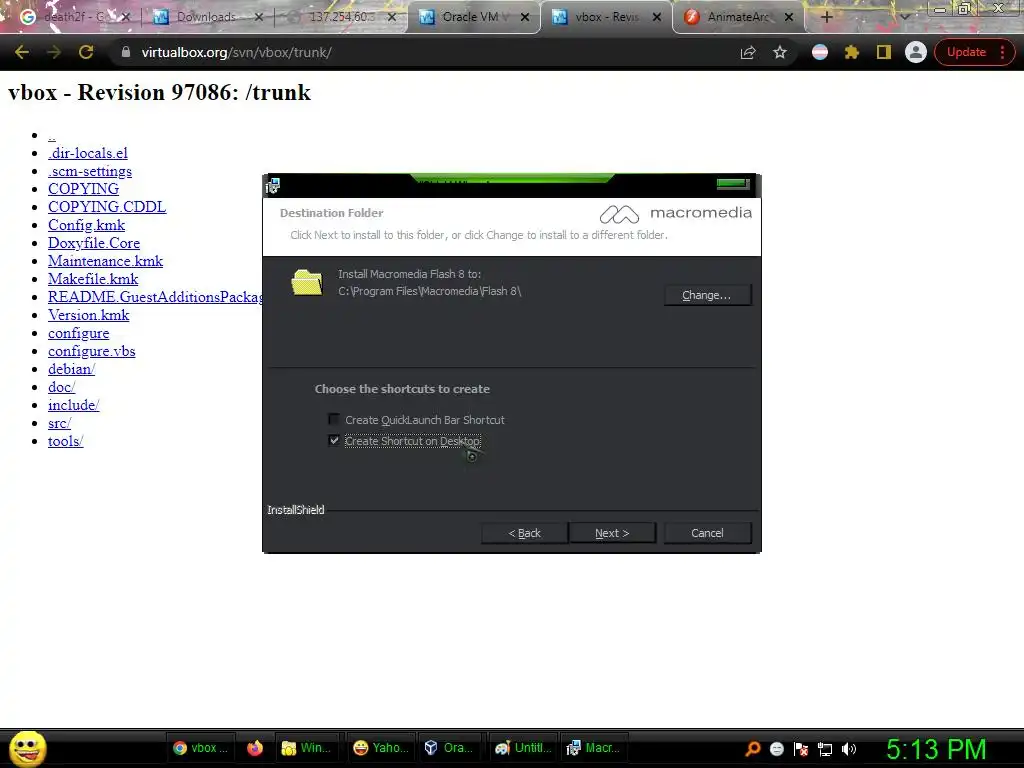Open the debian/ directory link

pos(71,369)
